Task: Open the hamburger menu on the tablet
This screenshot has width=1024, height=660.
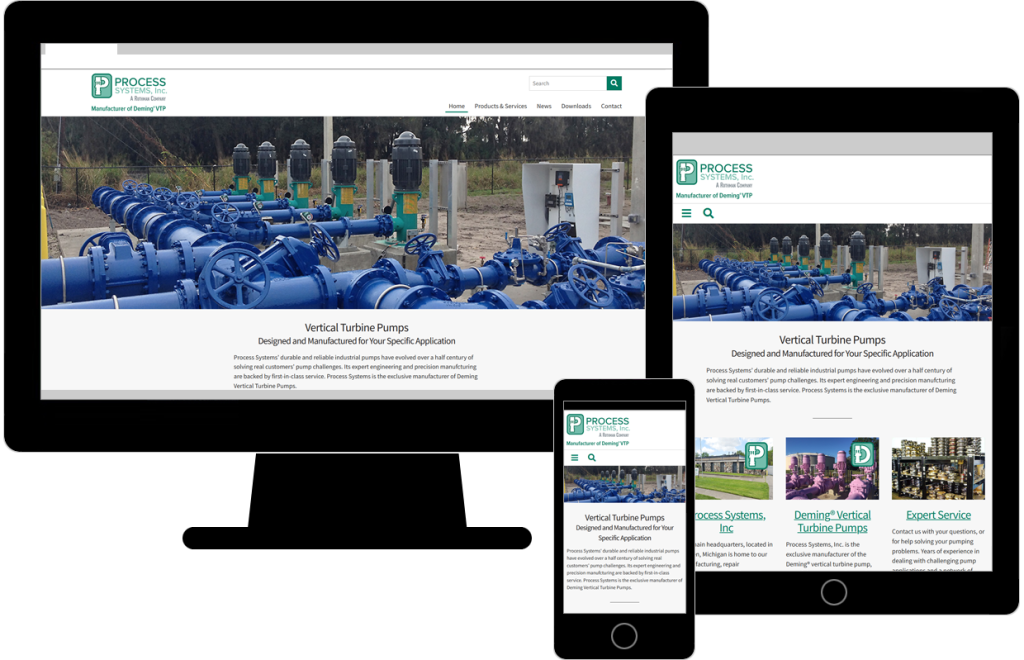Action: 686,213
